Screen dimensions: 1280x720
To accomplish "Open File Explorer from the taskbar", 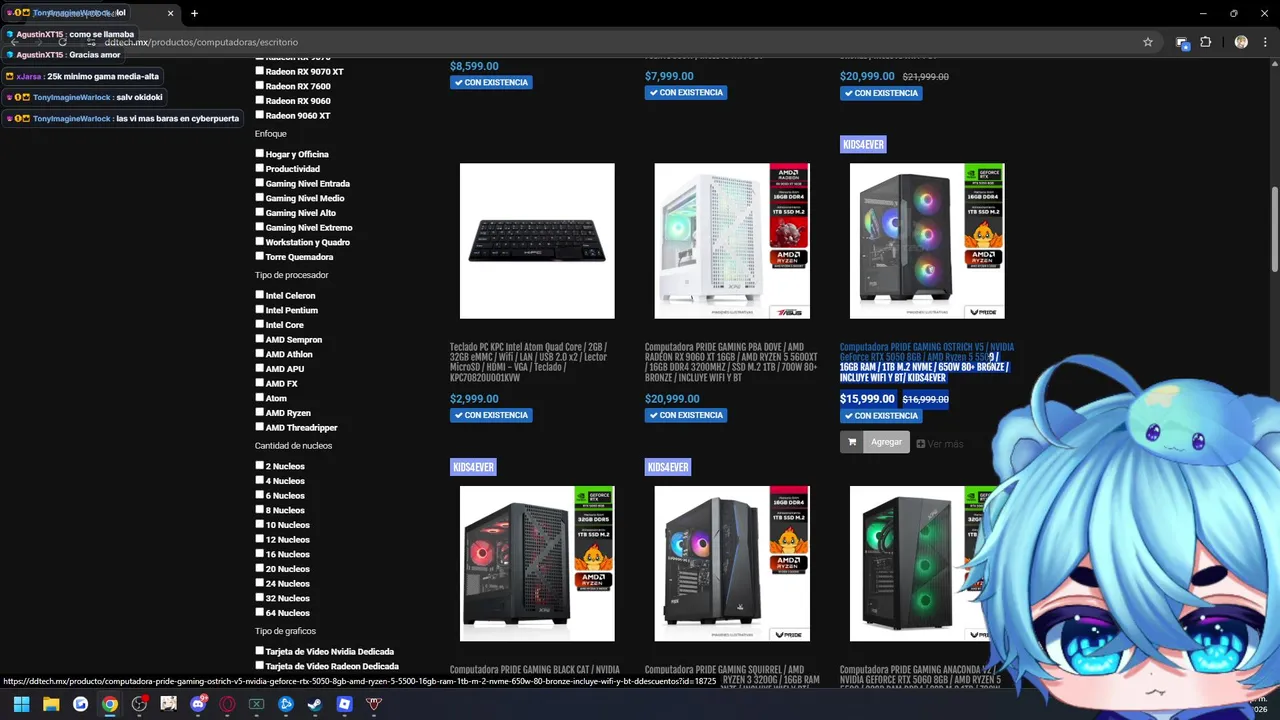I will click(51, 704).
